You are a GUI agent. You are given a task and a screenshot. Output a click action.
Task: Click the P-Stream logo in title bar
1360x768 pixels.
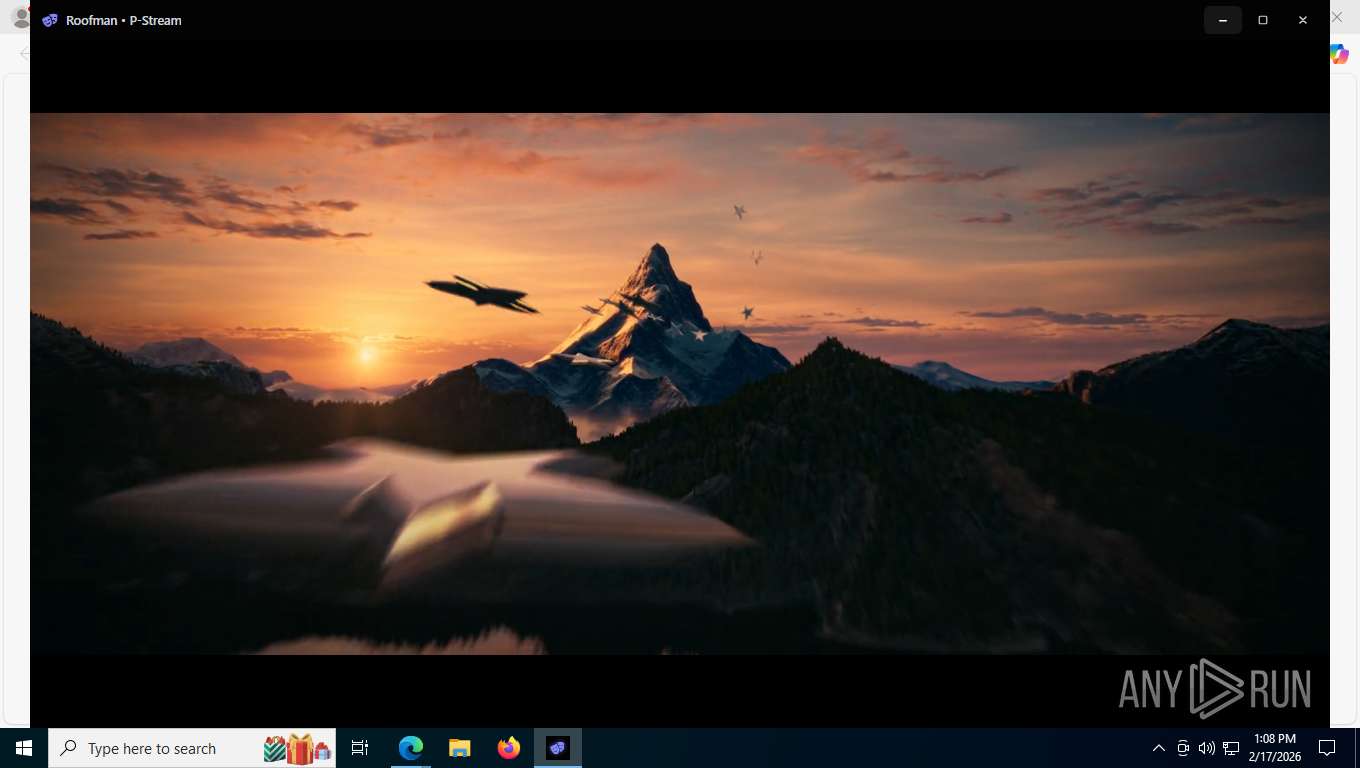pos(50,20)
